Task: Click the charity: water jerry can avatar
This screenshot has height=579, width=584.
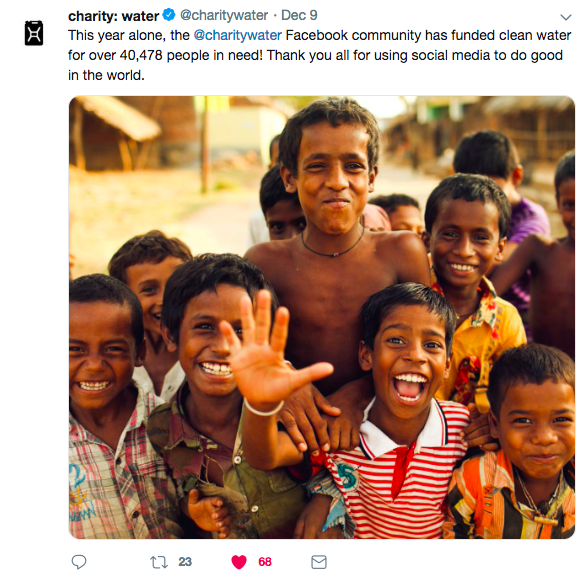Action: 34,33
